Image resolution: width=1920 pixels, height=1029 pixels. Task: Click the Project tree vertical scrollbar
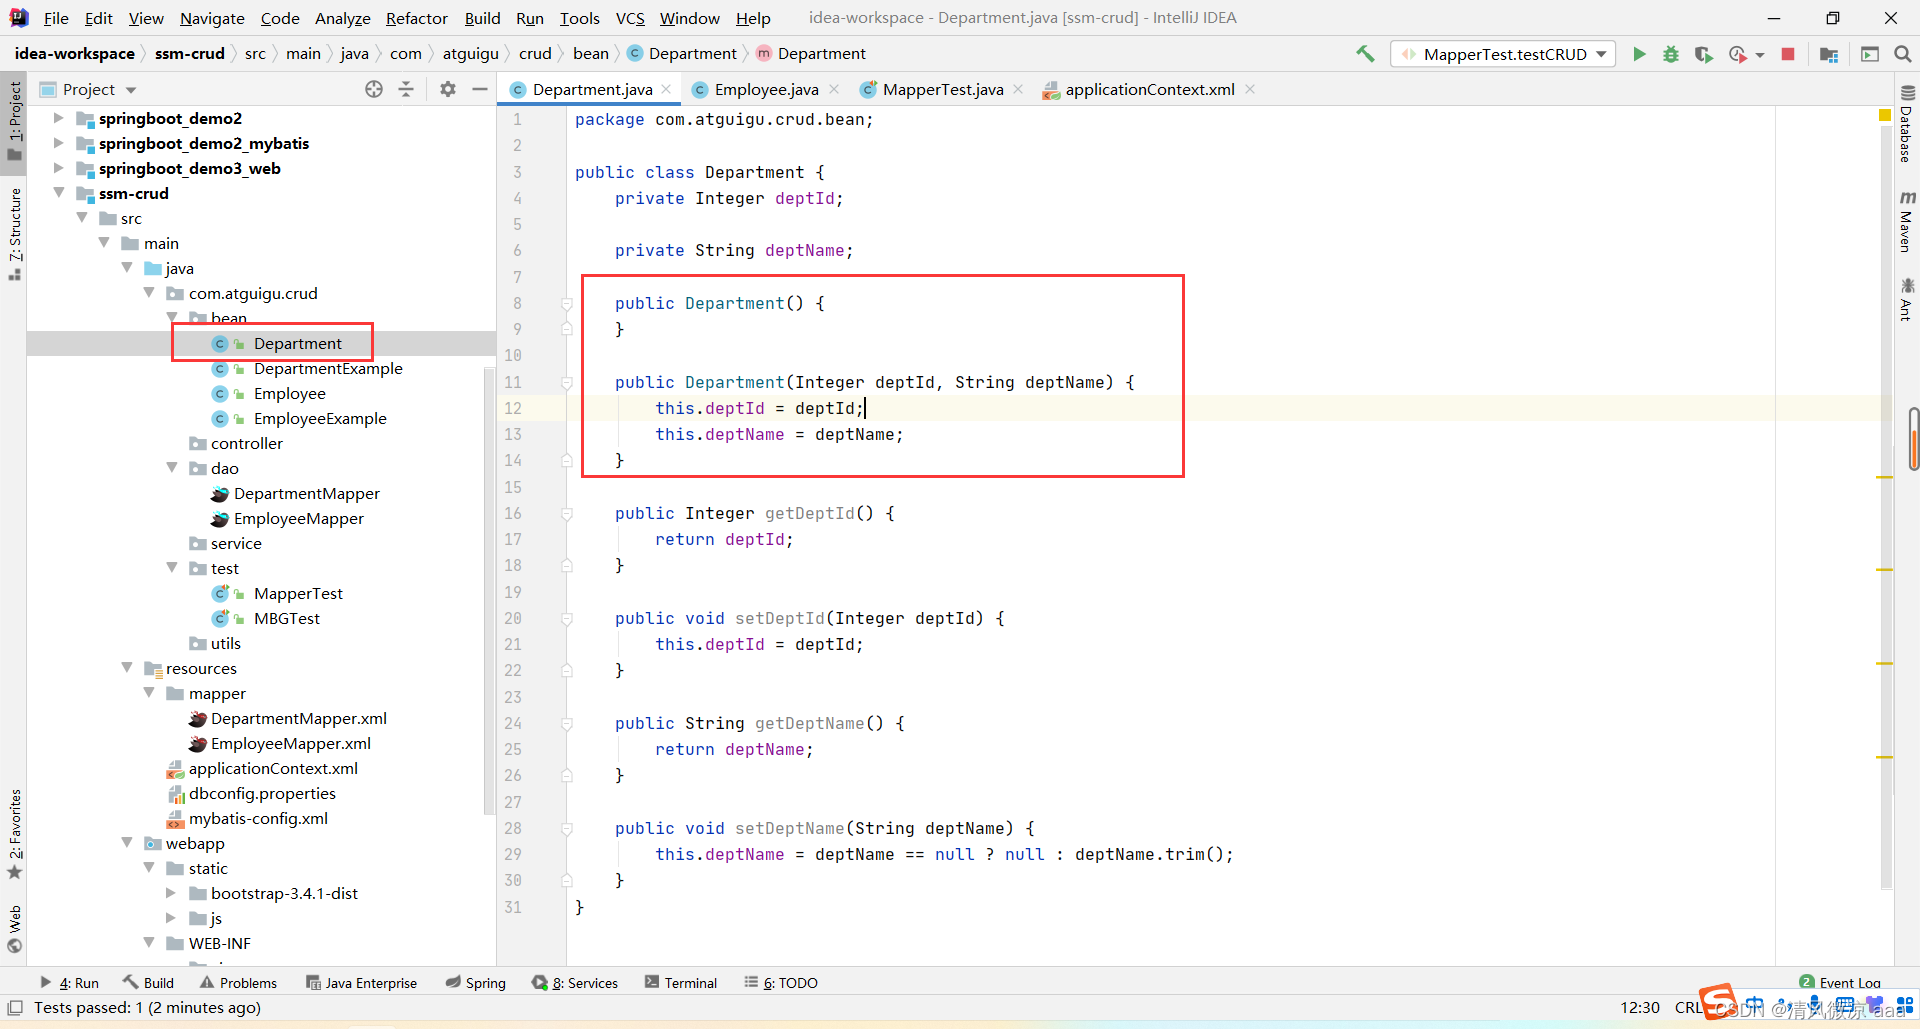pos(489,591)
